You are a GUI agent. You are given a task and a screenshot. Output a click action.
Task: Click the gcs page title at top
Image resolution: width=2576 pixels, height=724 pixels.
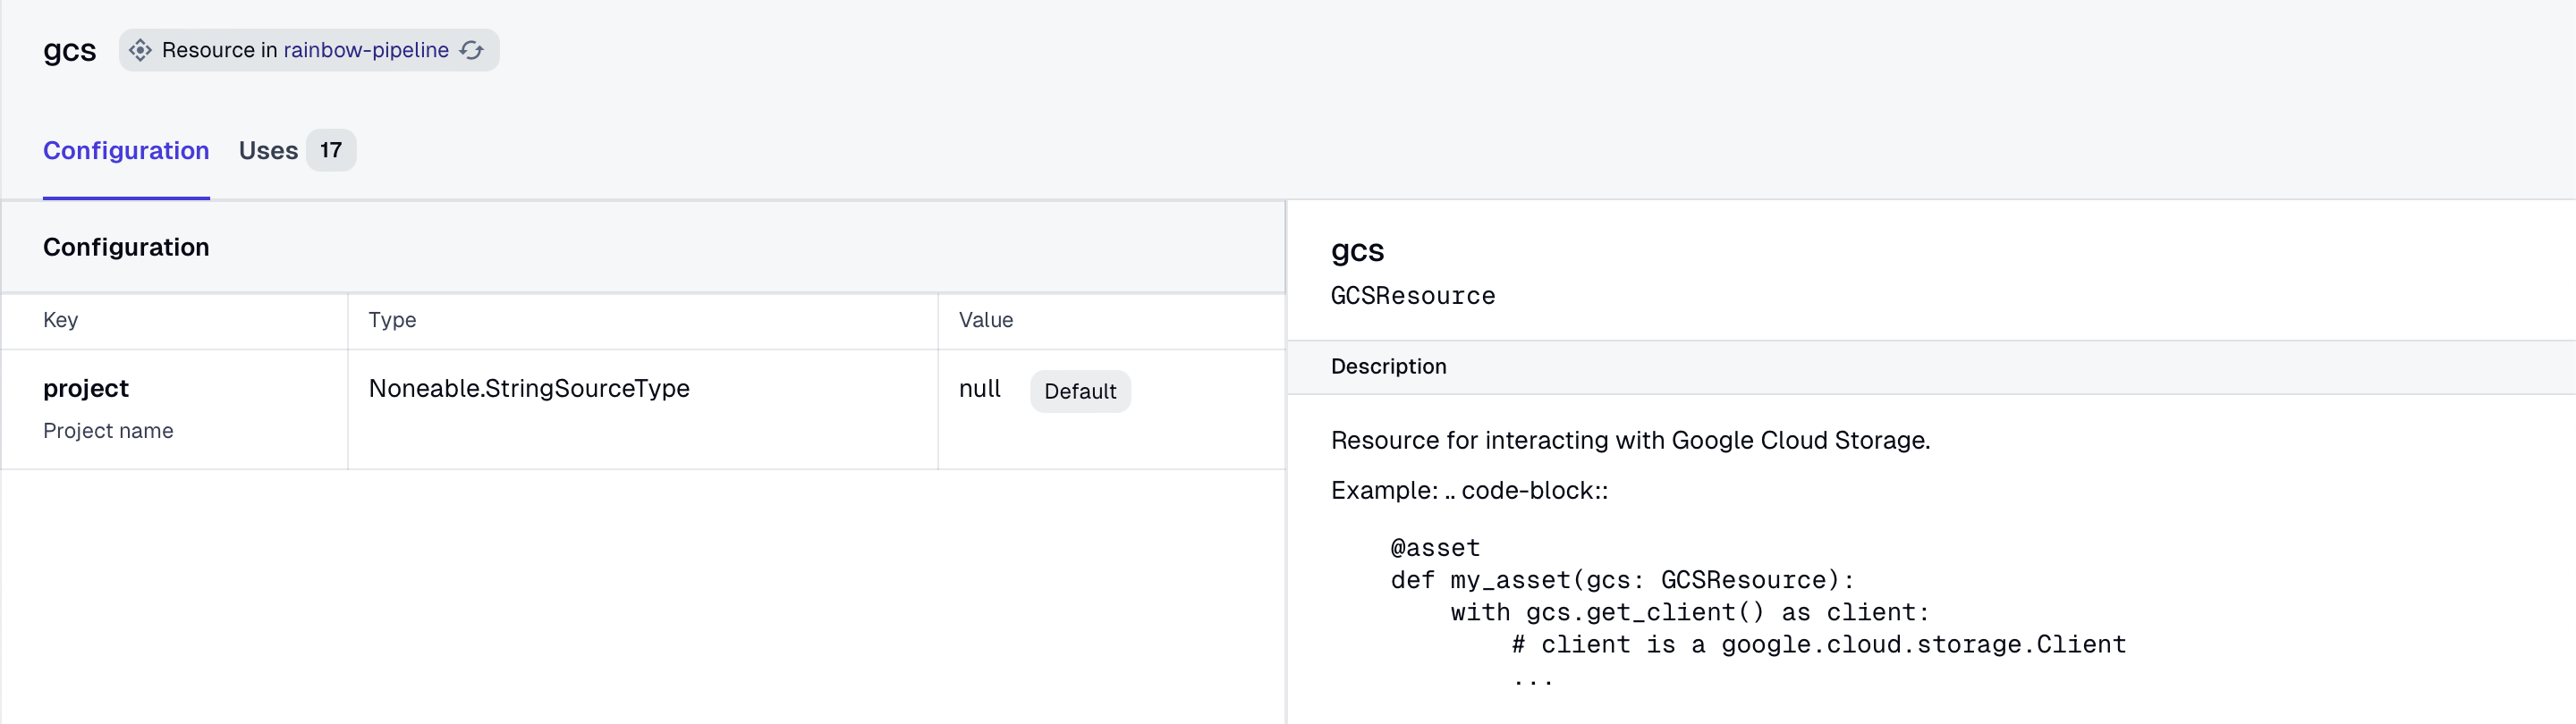pos(70,50)
